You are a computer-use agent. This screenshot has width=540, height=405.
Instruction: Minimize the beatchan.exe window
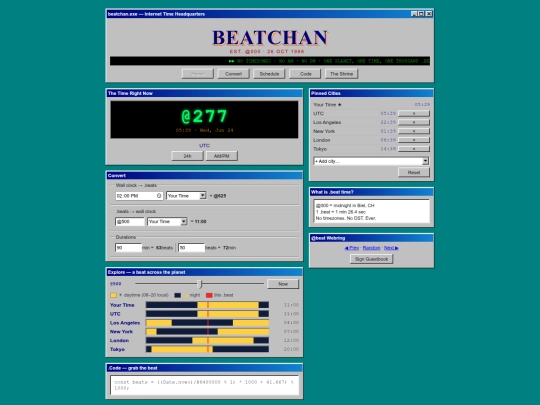tap(414, 14)
